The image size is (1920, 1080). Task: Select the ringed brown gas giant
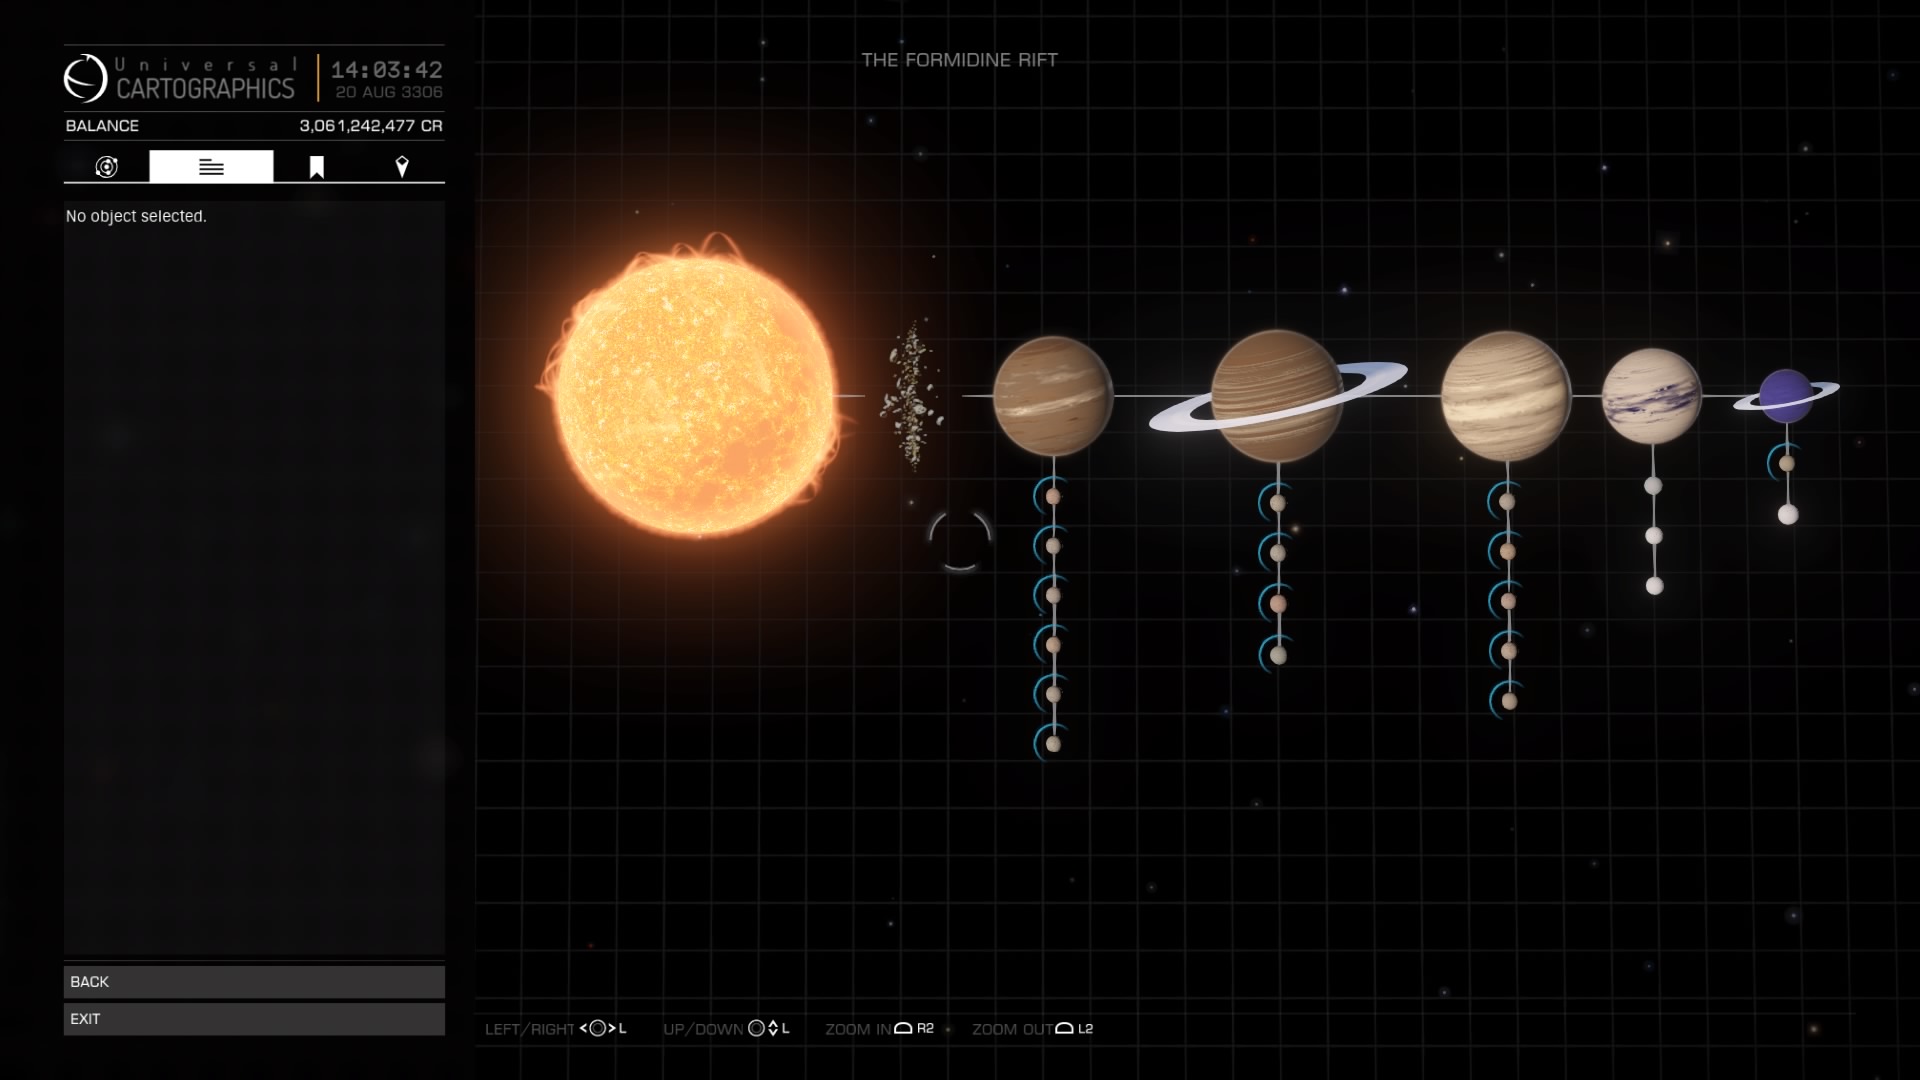1277,396
